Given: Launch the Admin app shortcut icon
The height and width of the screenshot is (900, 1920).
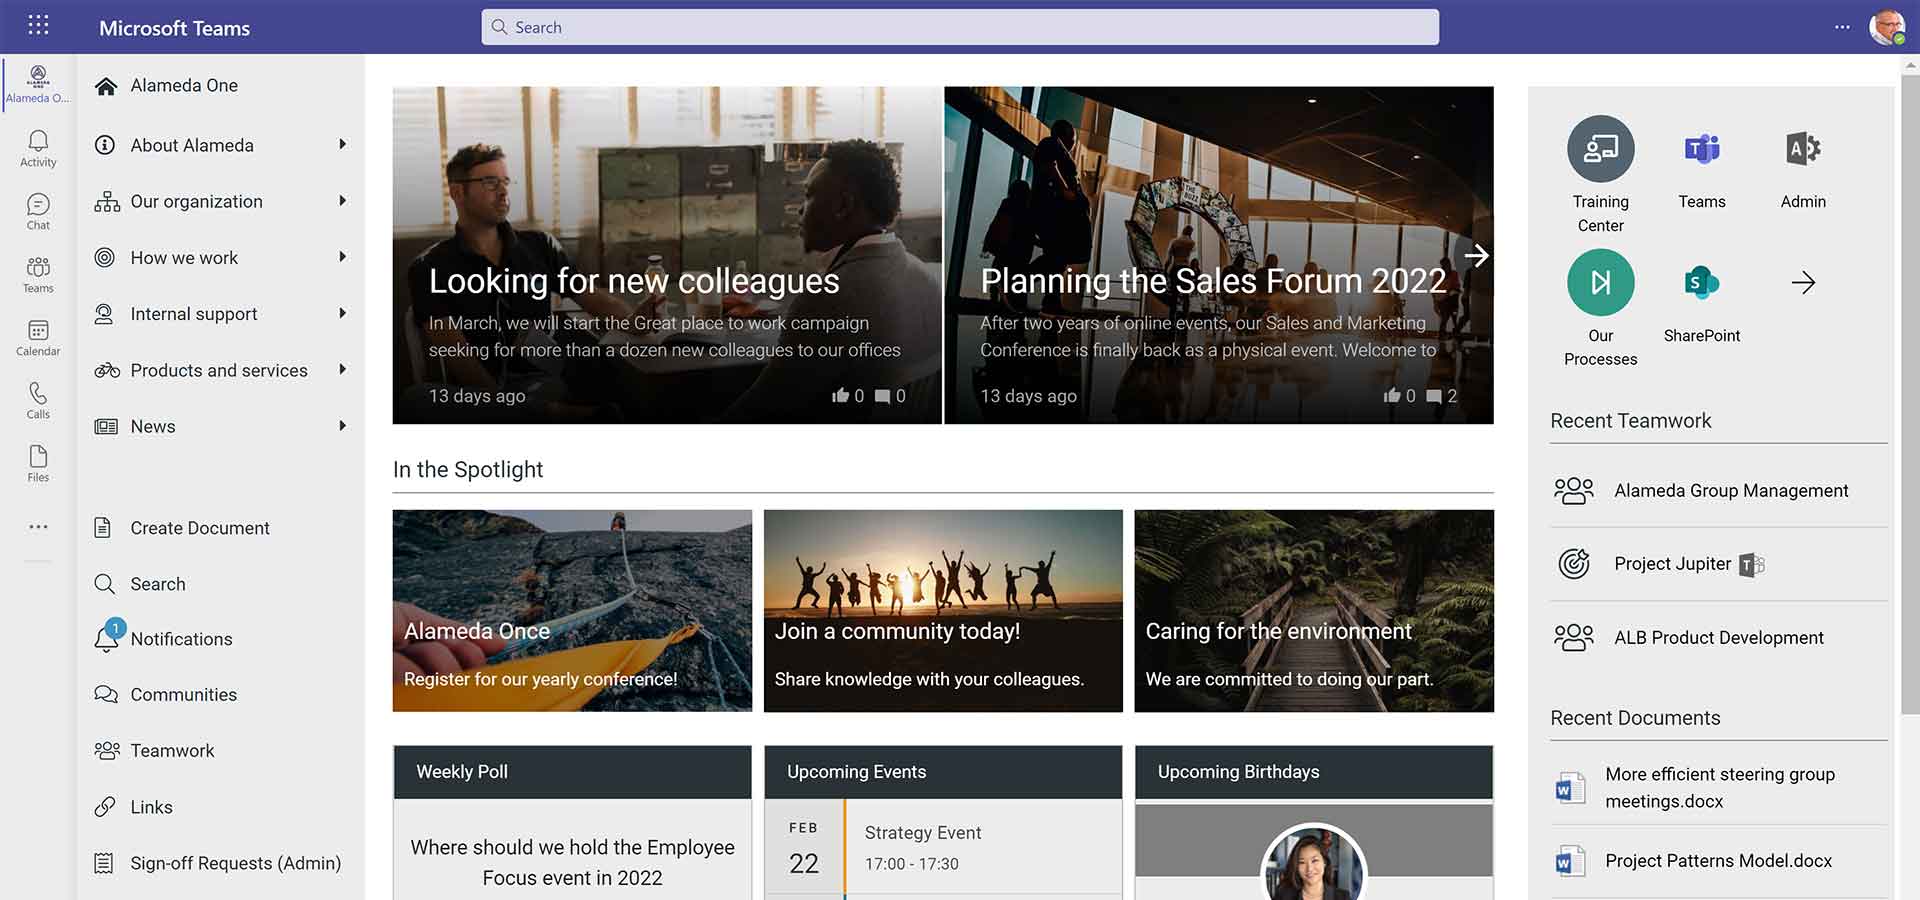Looking at the screenshot, I should [1803, 149].
